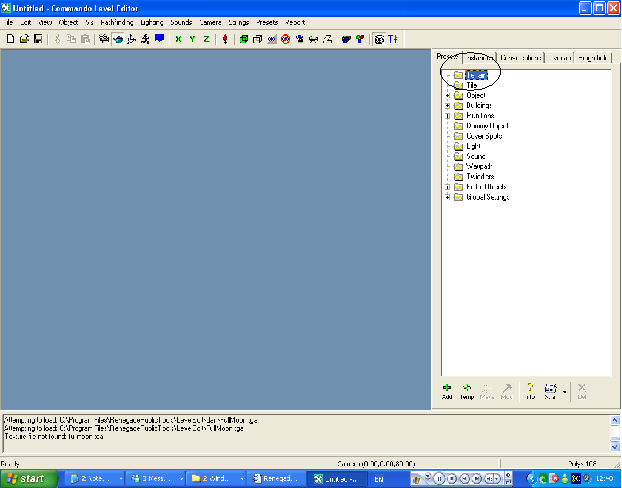Click the New level toolbar icon
This screenshot has height=488, width=622.
point(10,39)
